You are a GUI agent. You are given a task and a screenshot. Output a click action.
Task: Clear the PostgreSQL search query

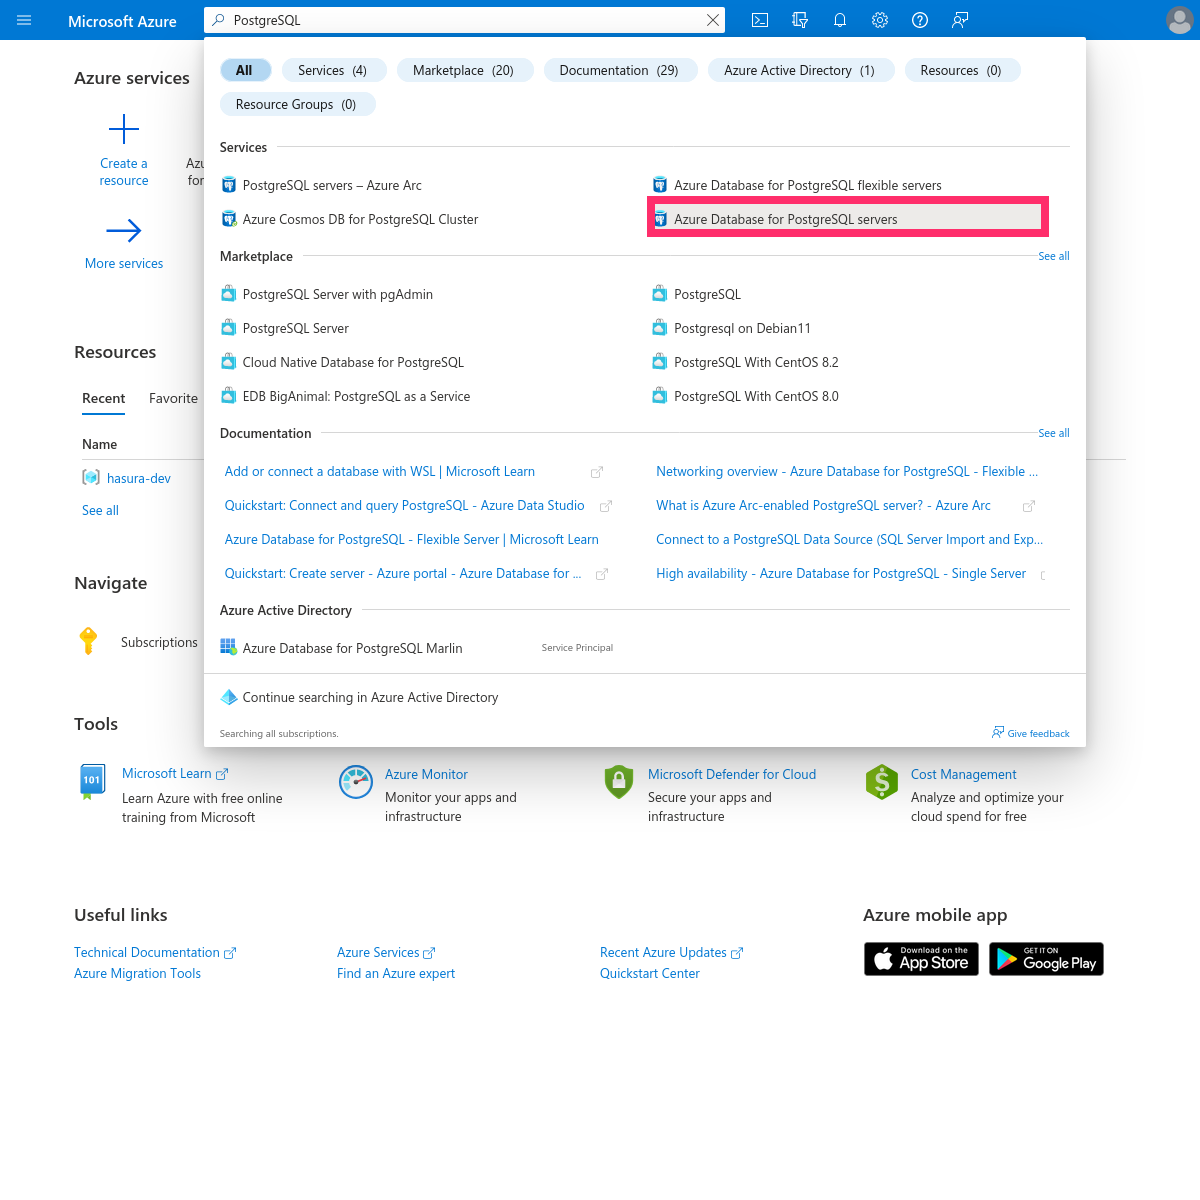[x=712, y=19]
